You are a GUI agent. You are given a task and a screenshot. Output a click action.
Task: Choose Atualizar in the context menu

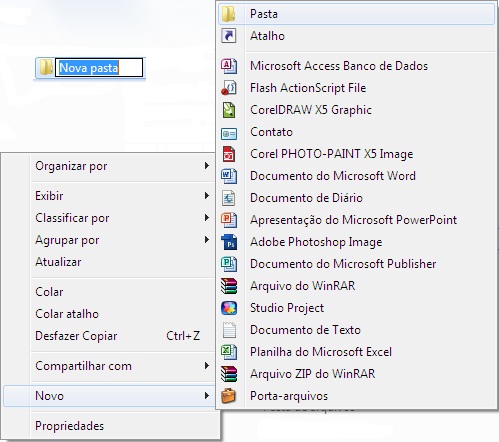tap(58, 262)
